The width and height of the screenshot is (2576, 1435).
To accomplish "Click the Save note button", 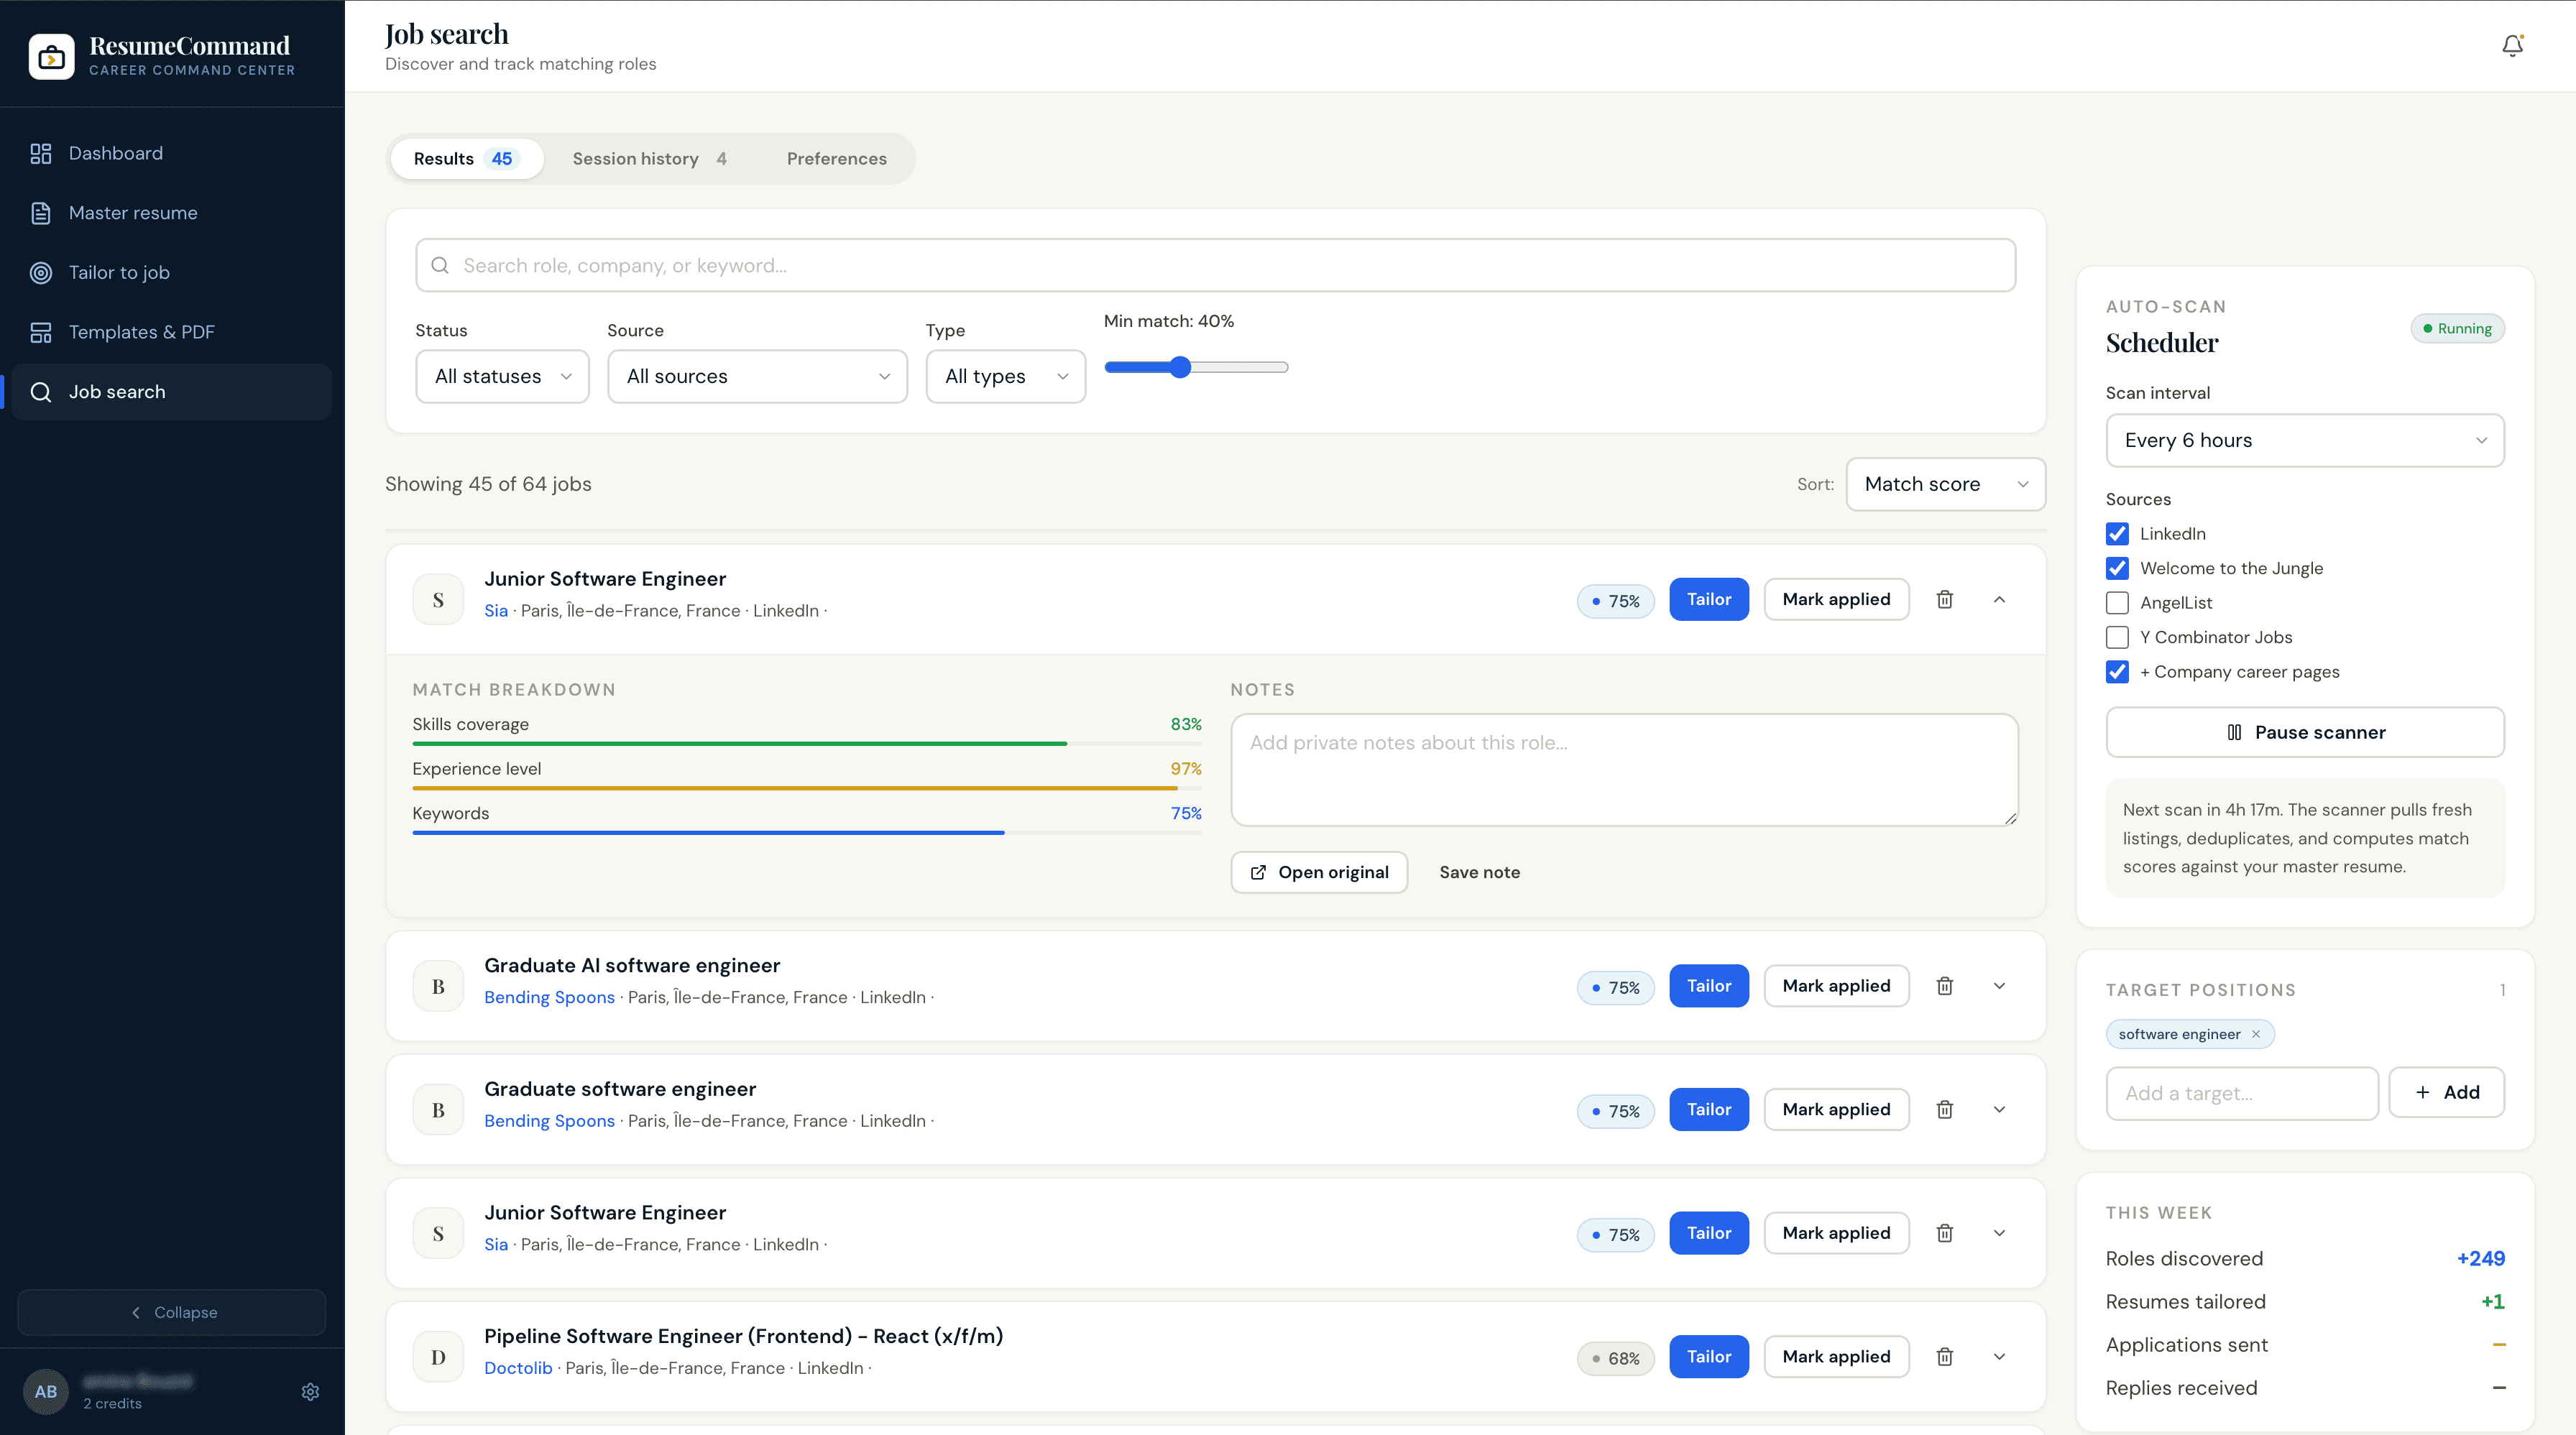I will 1479,872.
